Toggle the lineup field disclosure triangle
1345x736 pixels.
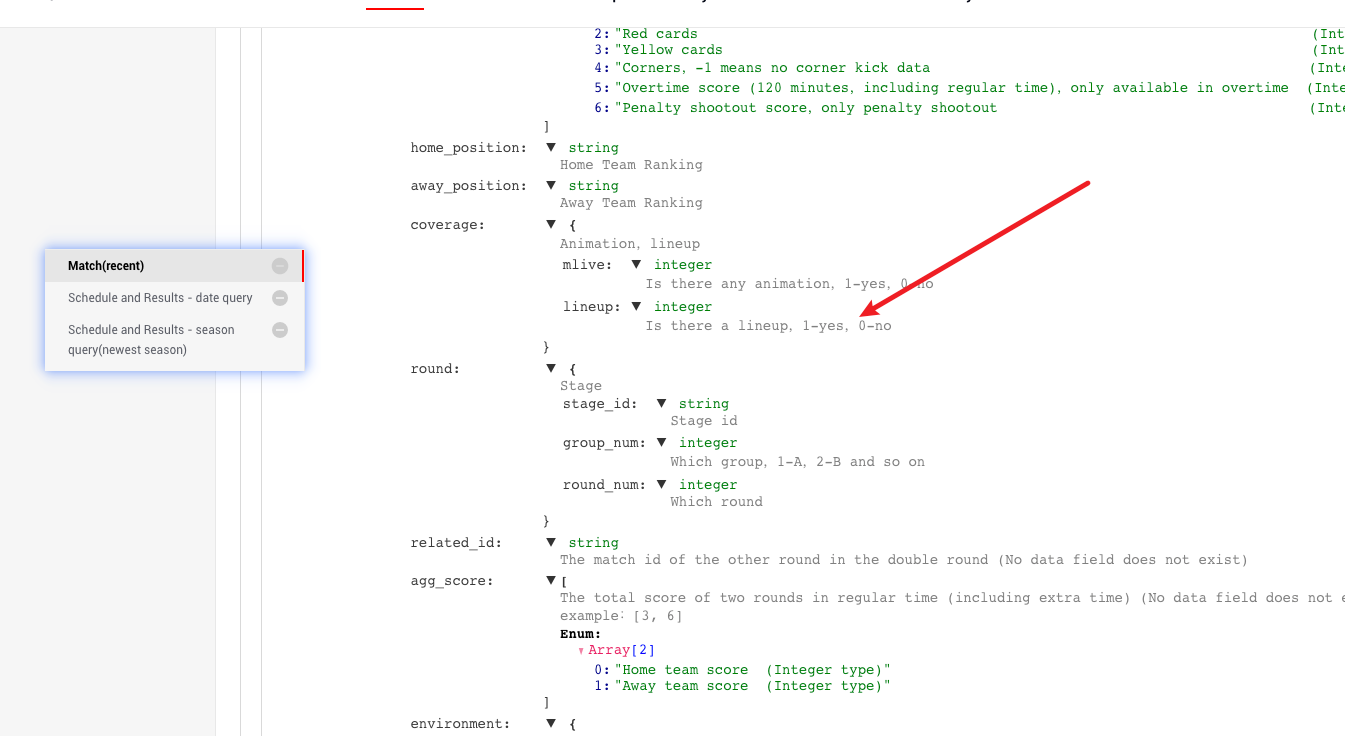636,307
